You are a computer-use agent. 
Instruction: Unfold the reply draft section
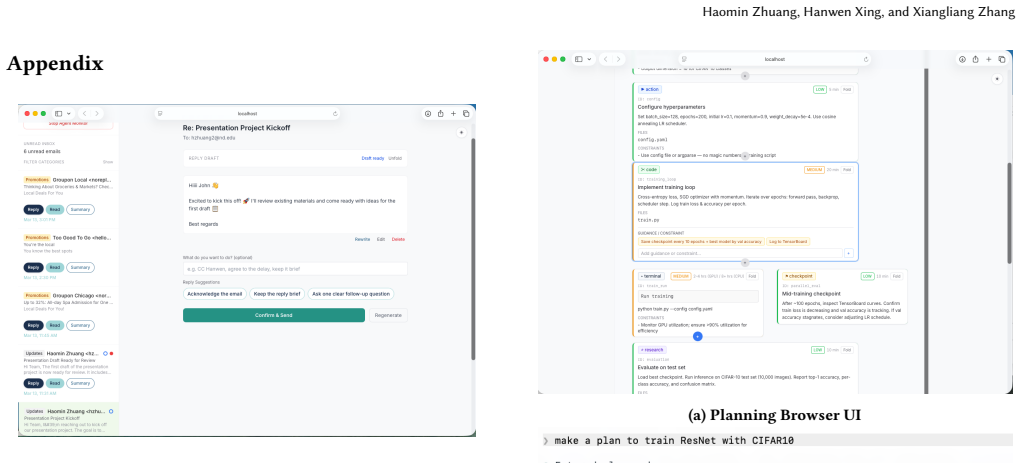395,158
